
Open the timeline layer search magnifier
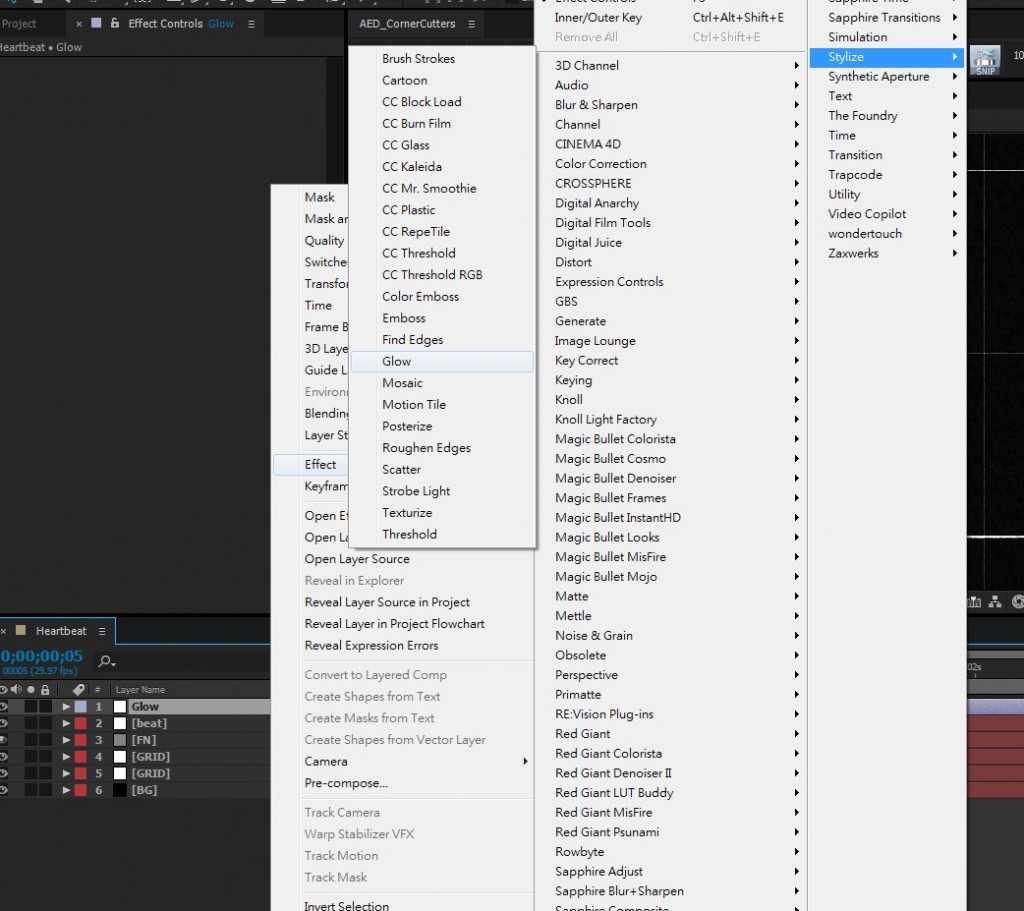click(106, 661)
